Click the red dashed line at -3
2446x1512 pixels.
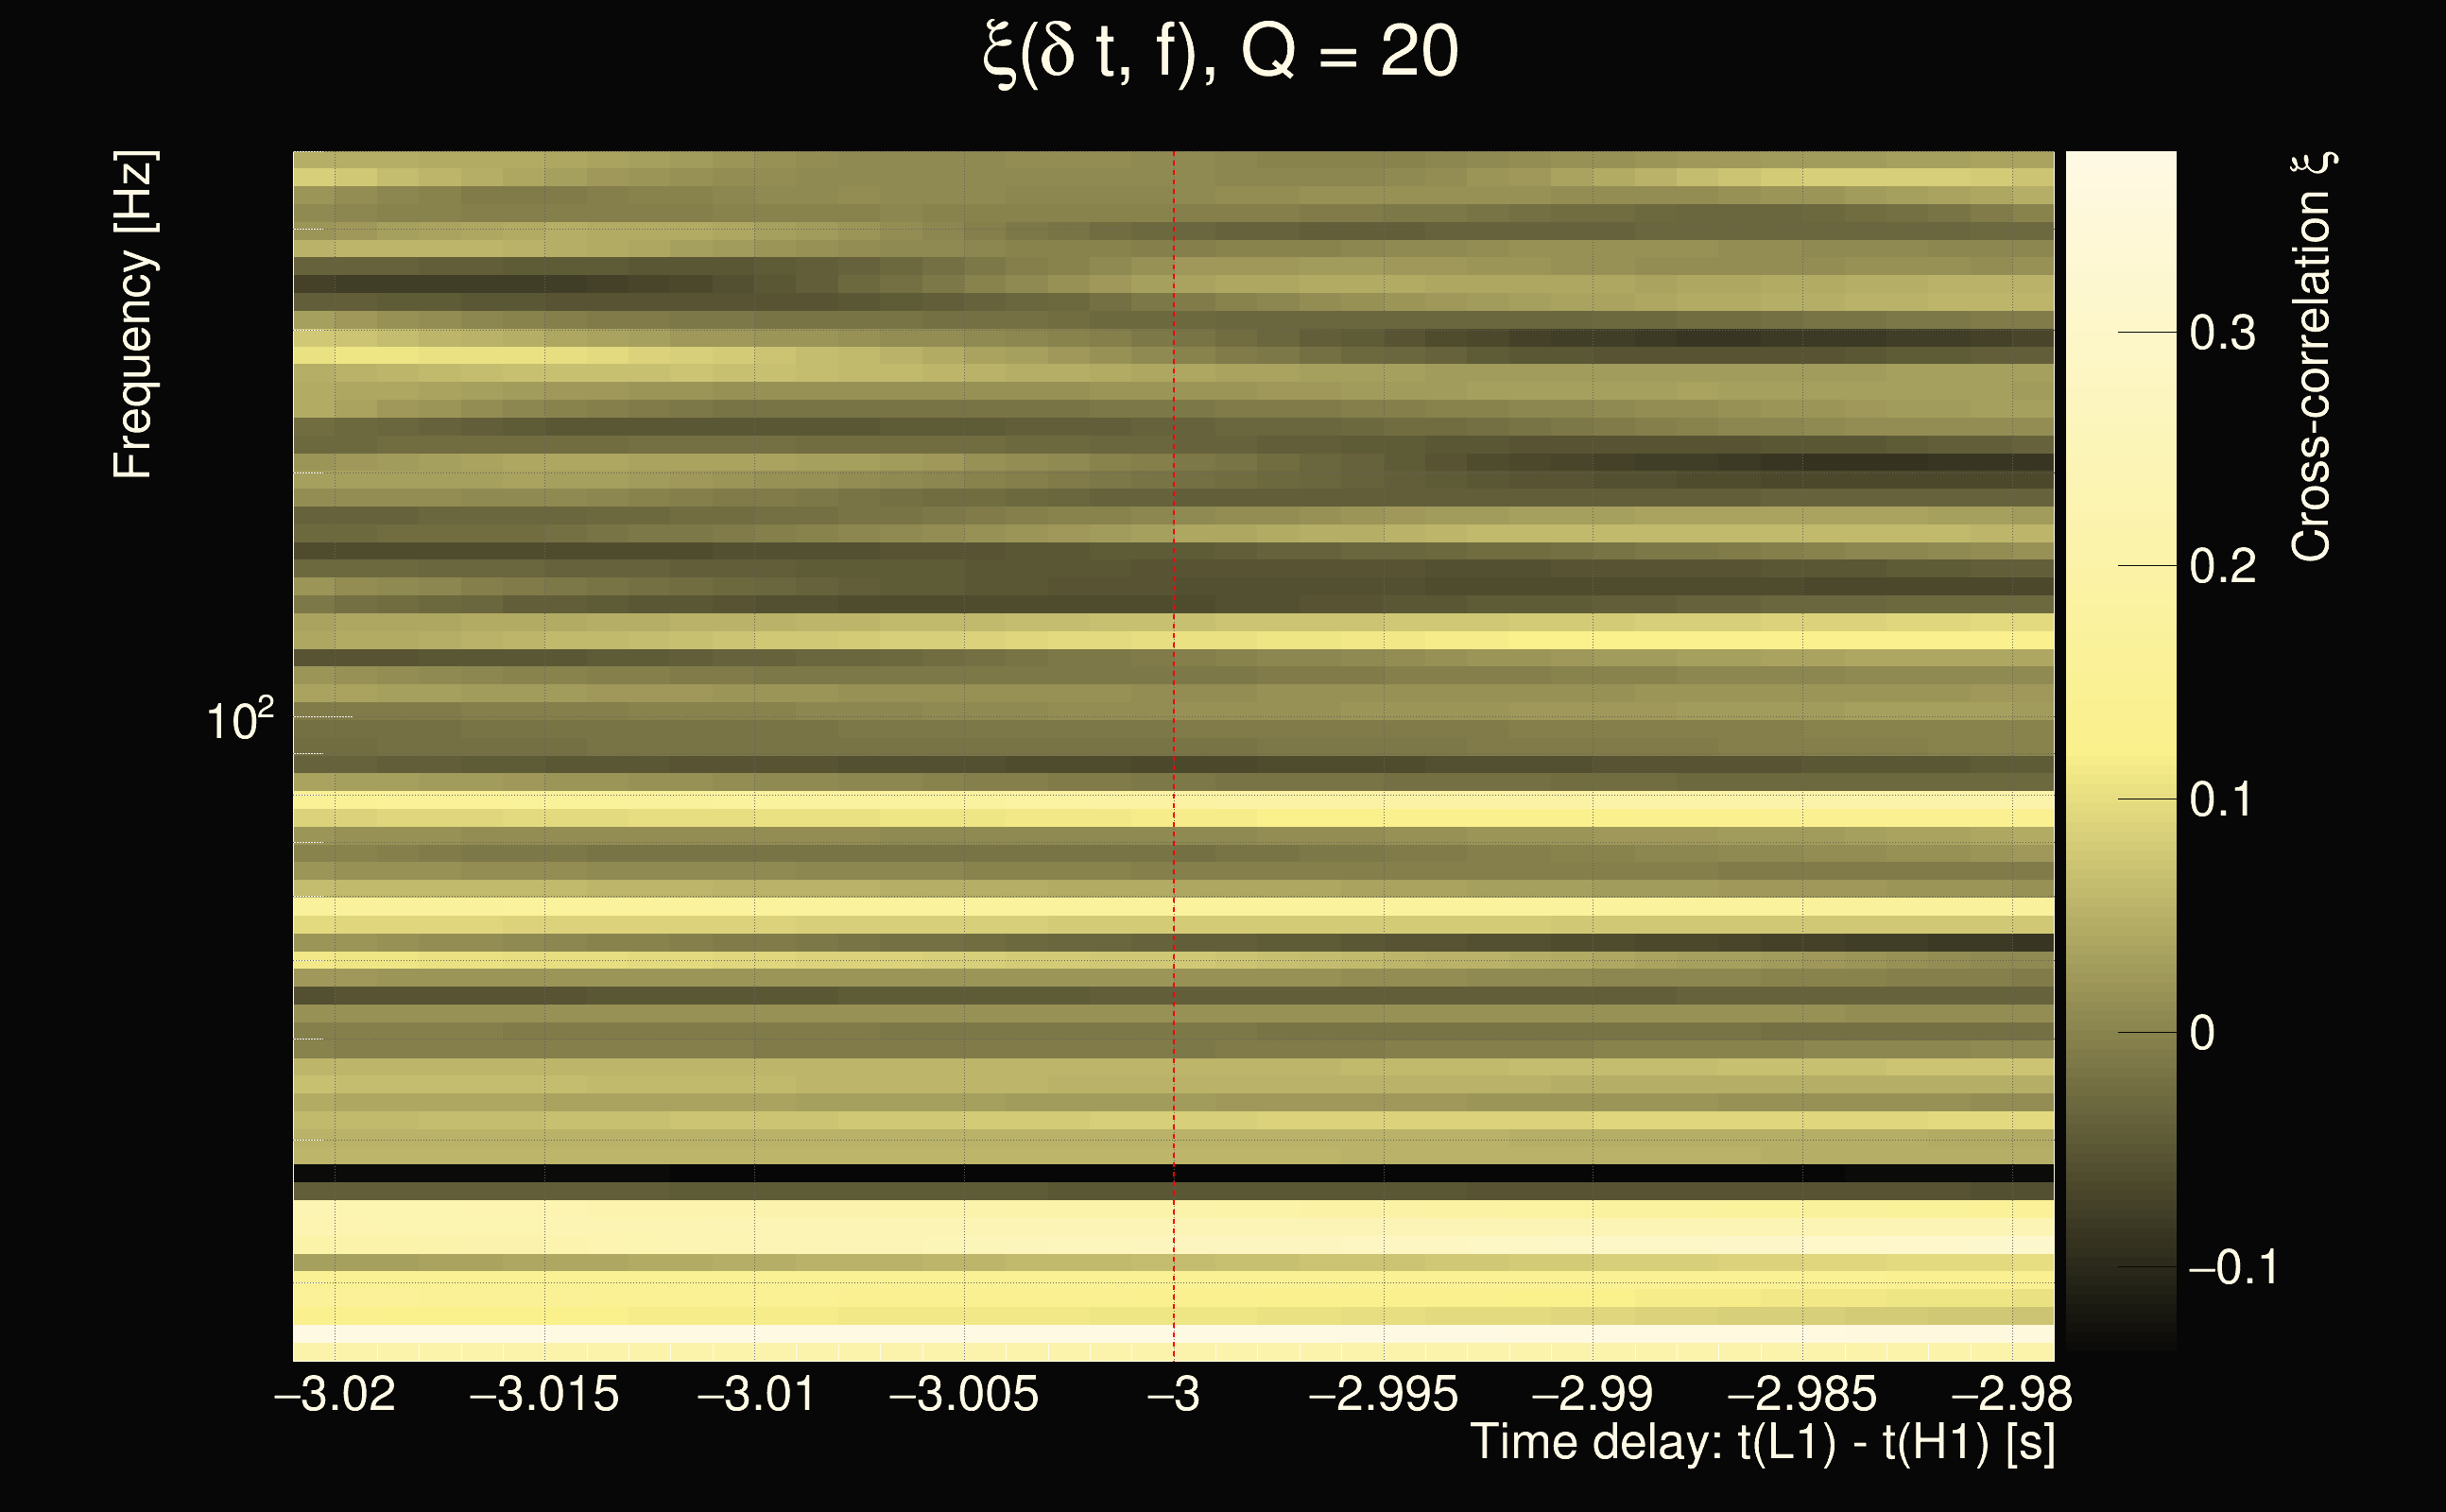pyautogui.click(x=1173, y=700)
